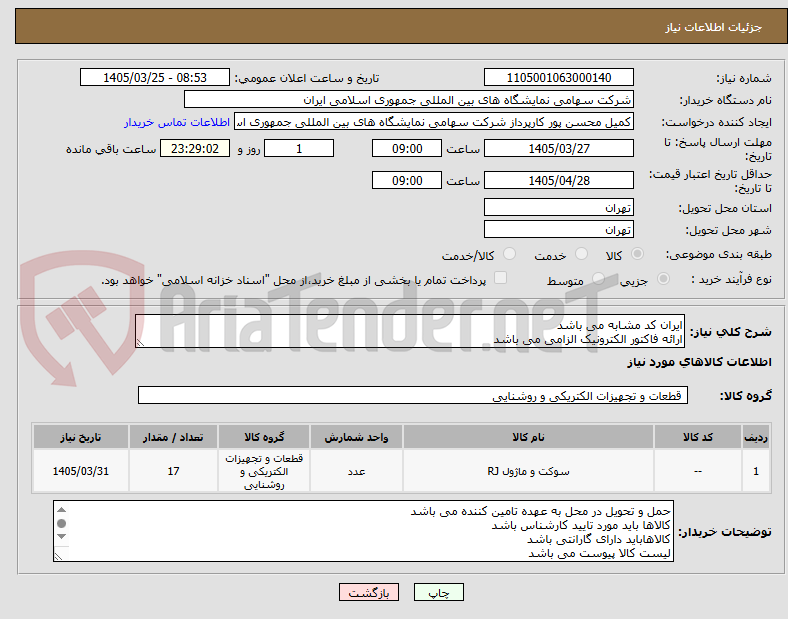
Task: Click تاریخ نیاز column header
Action: tap(81, 437)
